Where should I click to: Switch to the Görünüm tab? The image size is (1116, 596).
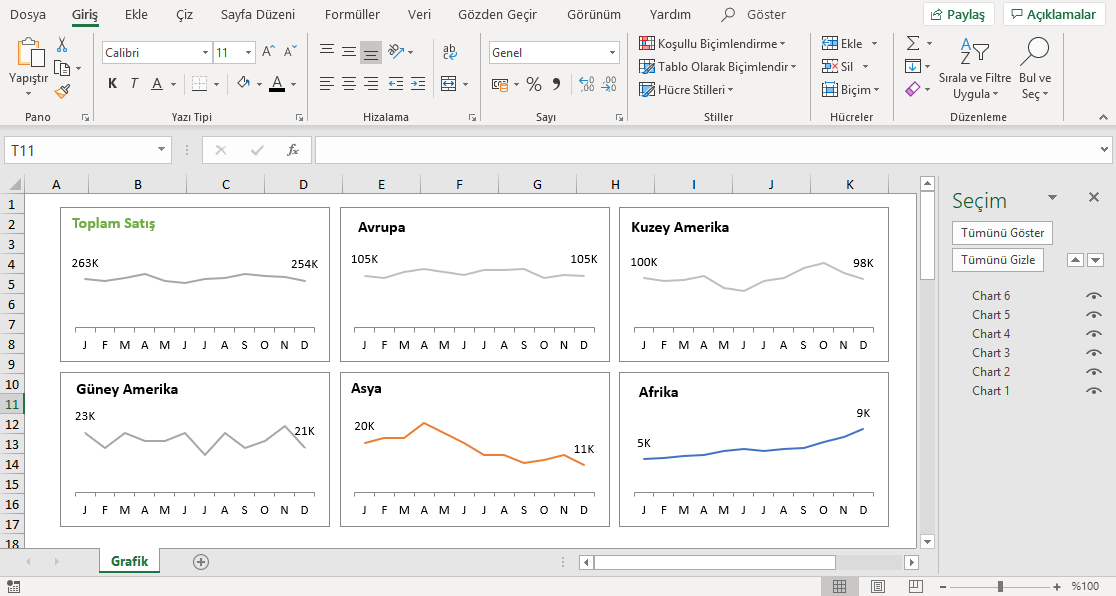[594, 14]
